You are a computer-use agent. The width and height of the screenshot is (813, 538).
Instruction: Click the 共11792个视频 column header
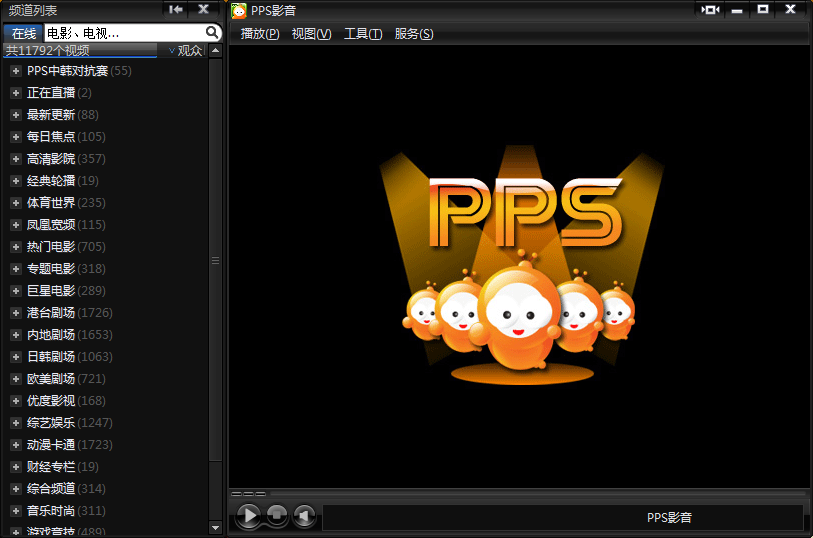coord(80,50)
